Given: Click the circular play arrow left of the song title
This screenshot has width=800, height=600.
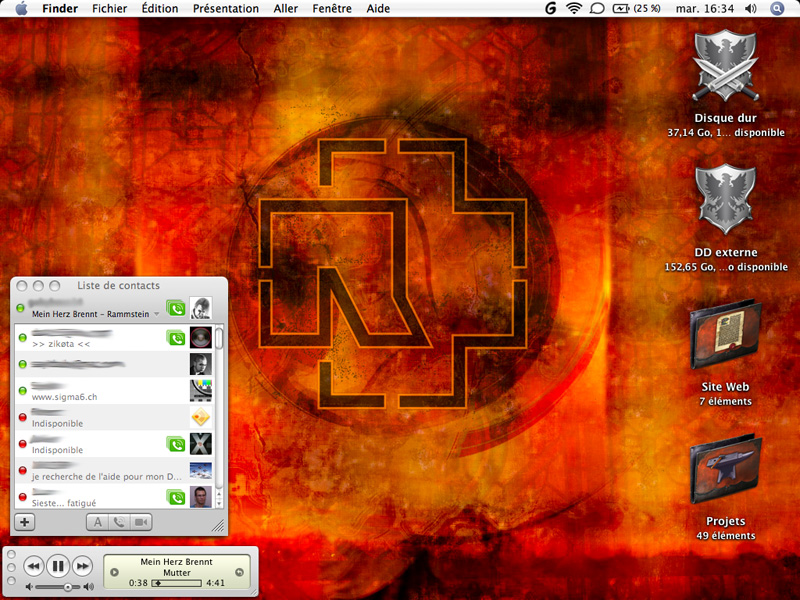Looking at the screenshot, I should [114, 572].
